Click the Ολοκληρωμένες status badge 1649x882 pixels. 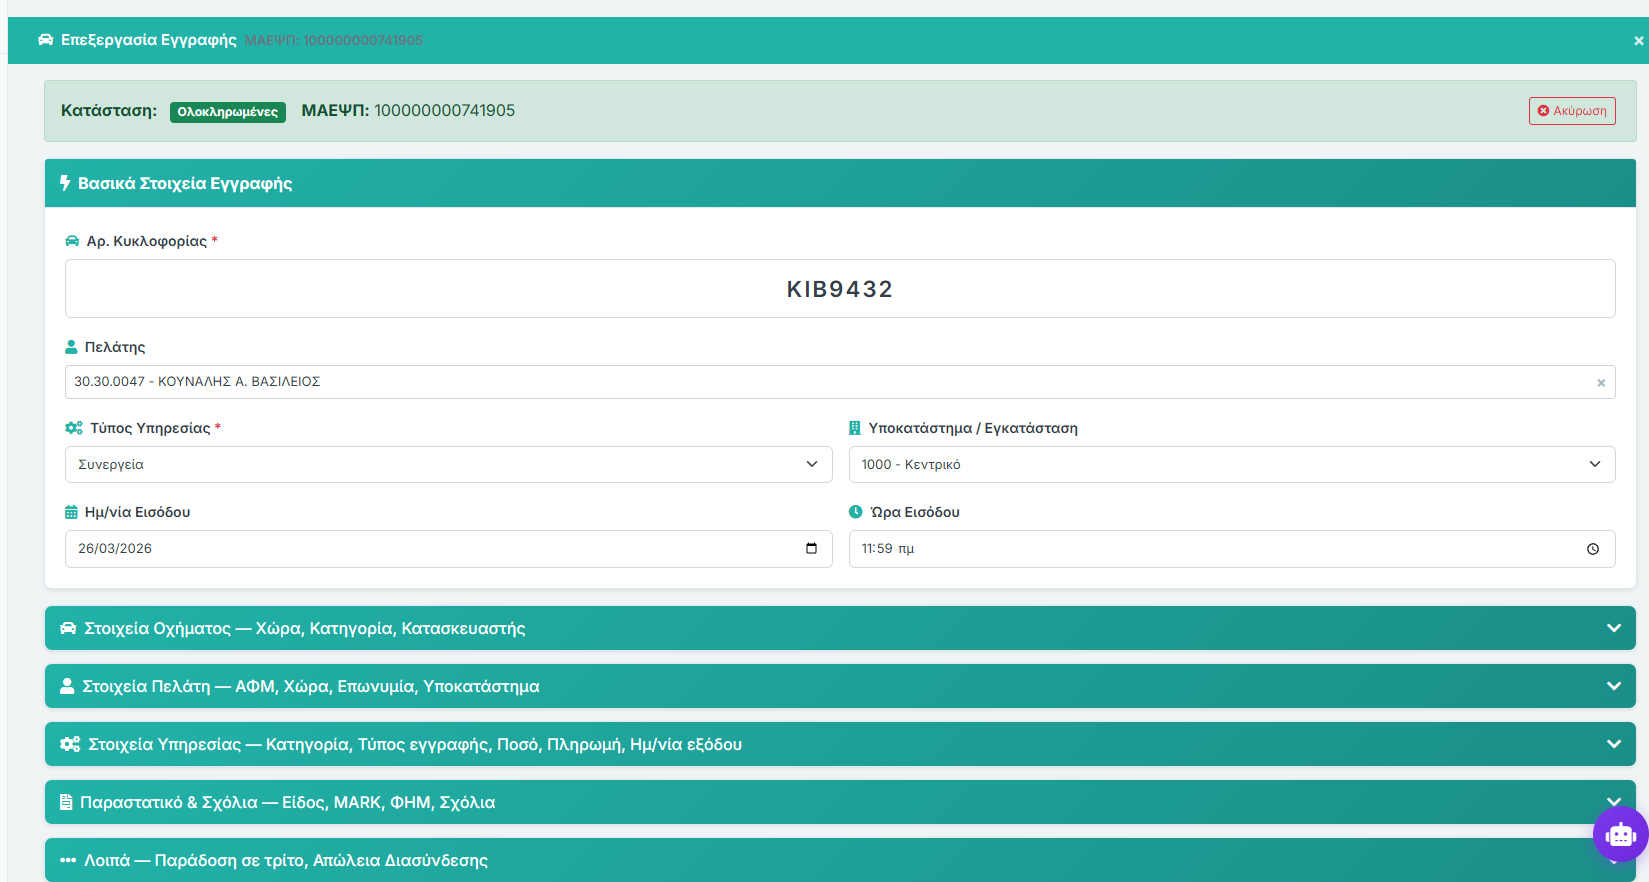coord(228,112)
